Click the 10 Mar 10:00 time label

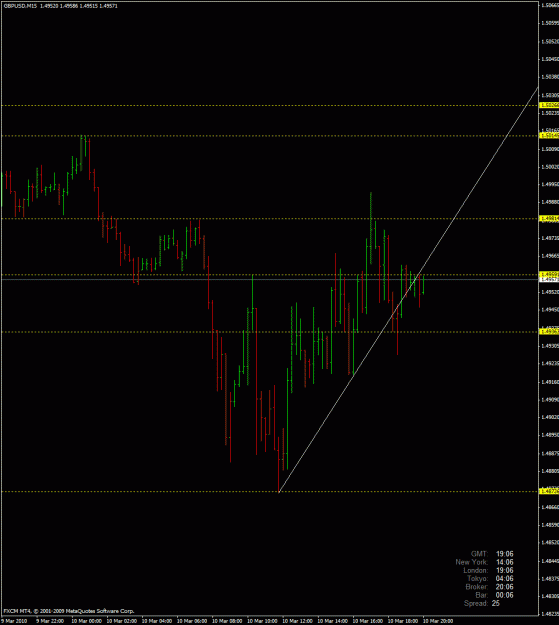[262, 621]
